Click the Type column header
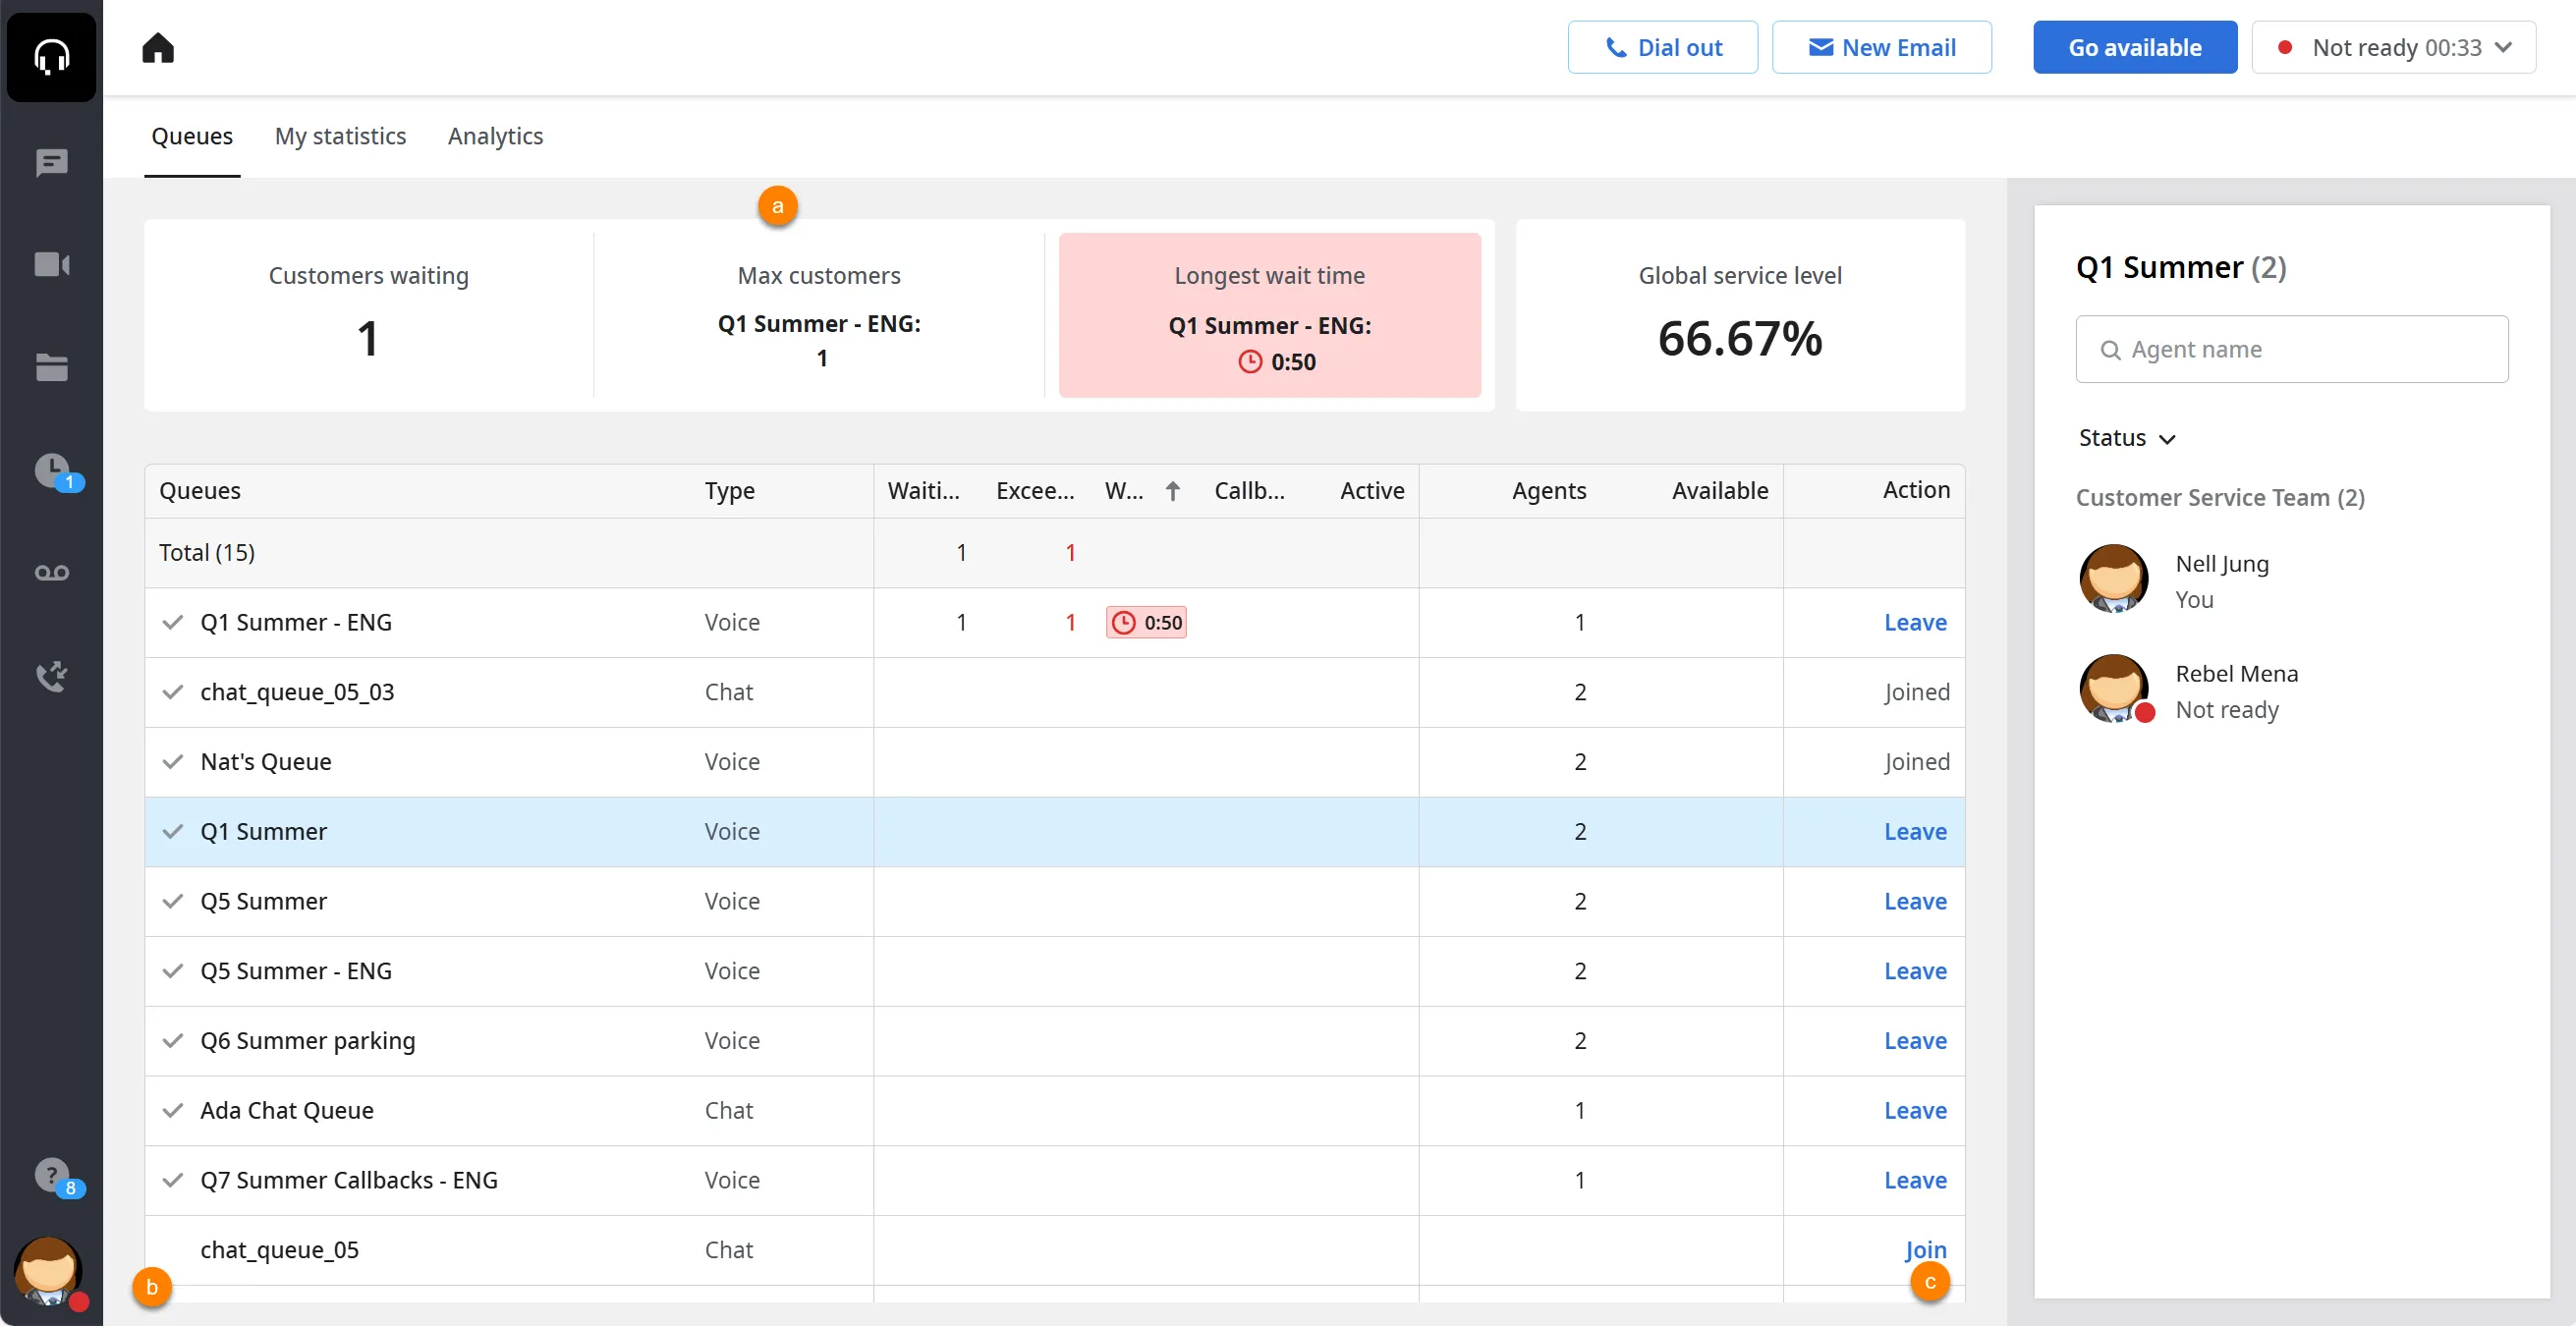 (729, 491)
